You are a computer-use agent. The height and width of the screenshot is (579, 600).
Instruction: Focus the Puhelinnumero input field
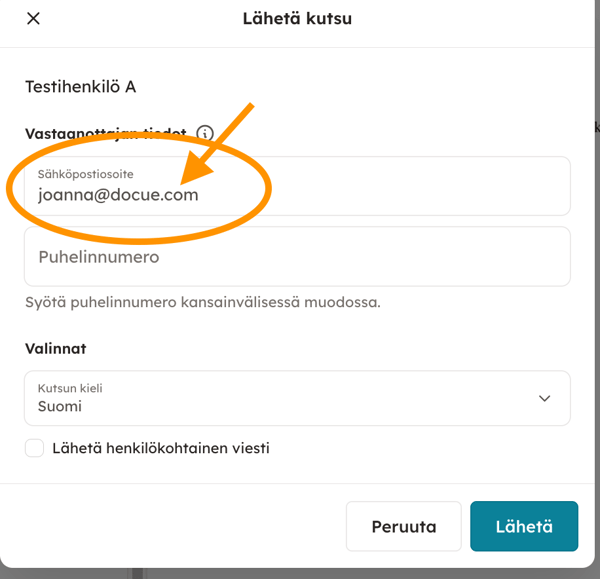(x=297, y=257)
